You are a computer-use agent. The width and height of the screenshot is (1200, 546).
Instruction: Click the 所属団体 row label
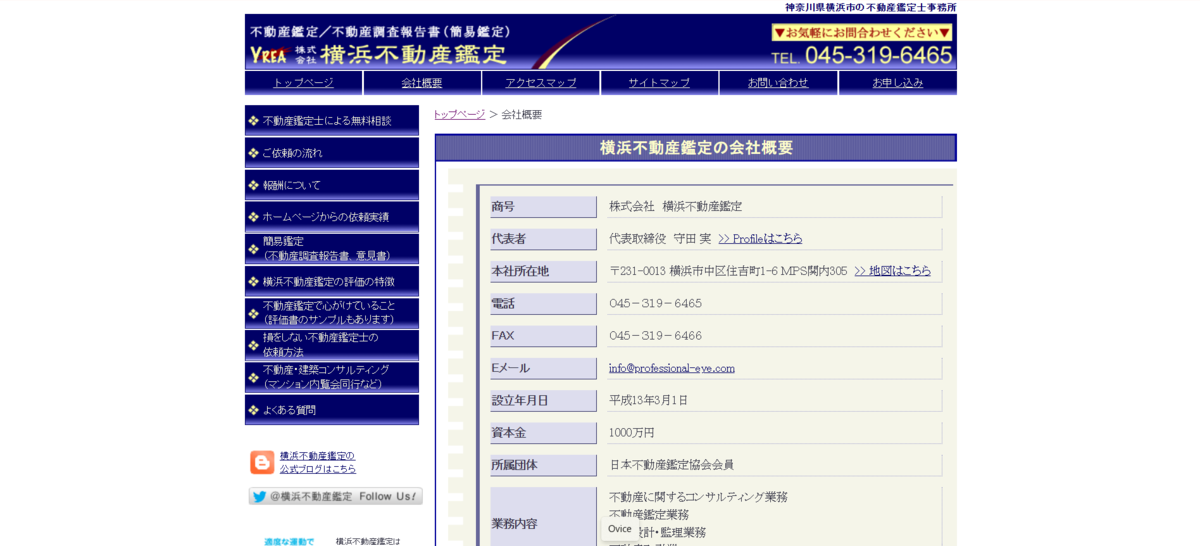(x=543, y=465)
